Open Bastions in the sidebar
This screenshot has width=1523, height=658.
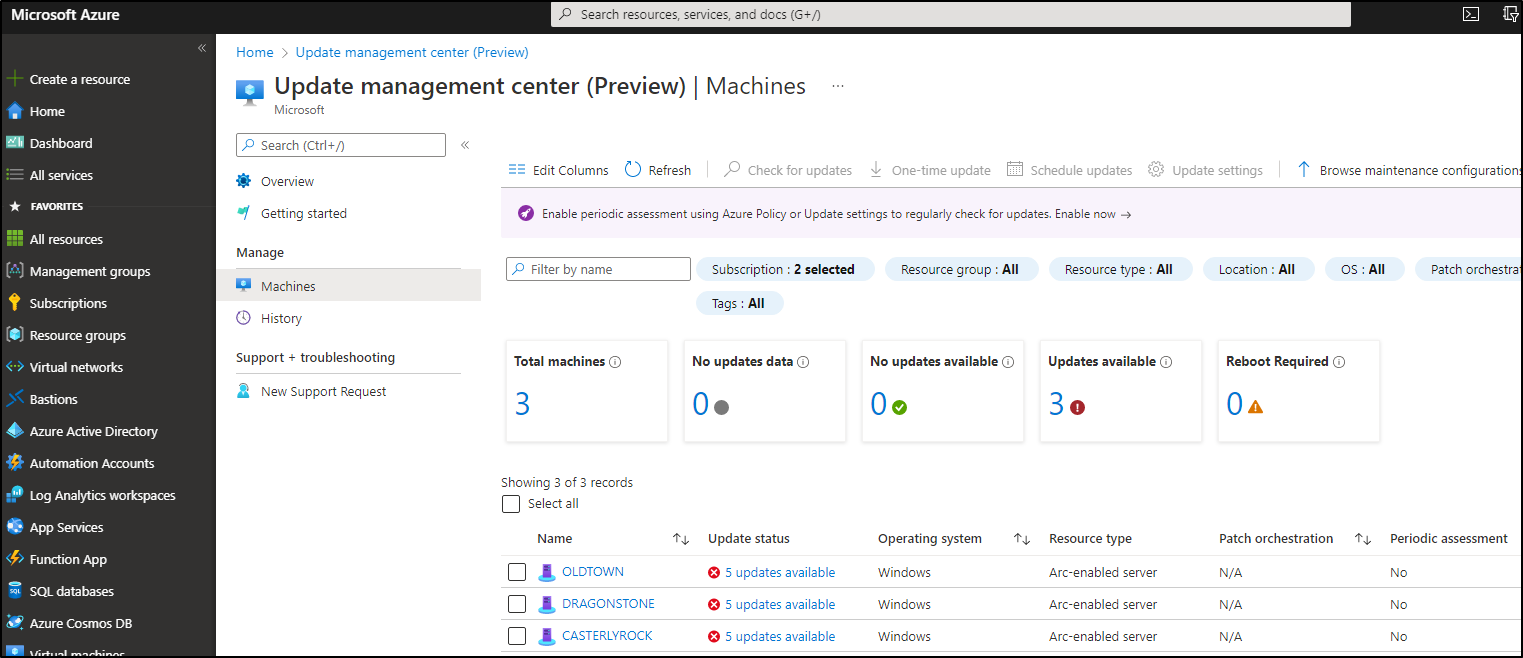(53, 399)
